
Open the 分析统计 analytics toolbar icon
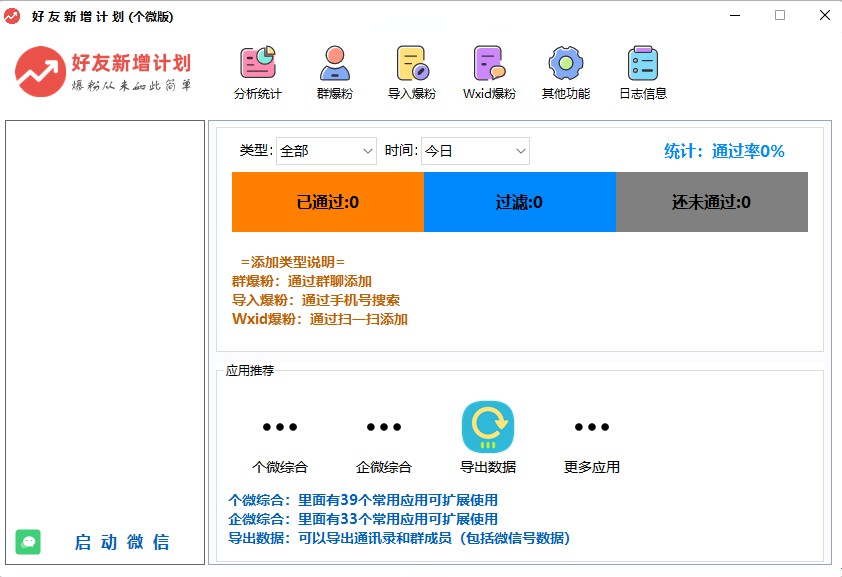pos(258,65)
